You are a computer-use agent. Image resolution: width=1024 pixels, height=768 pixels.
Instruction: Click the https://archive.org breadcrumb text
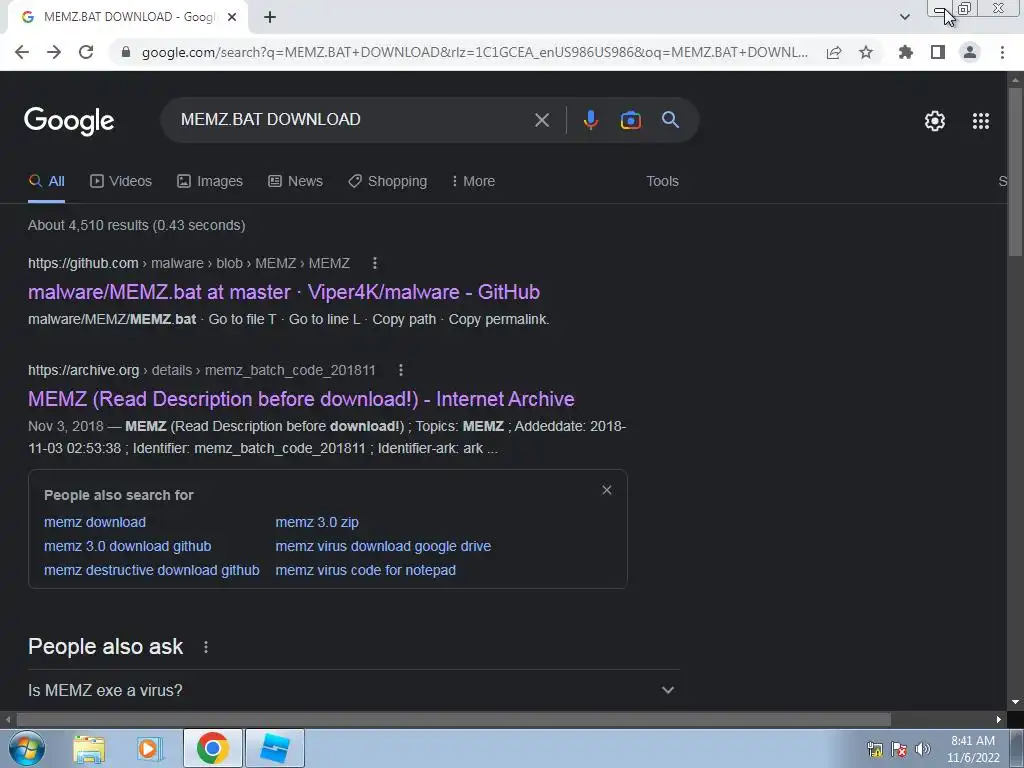84,370
